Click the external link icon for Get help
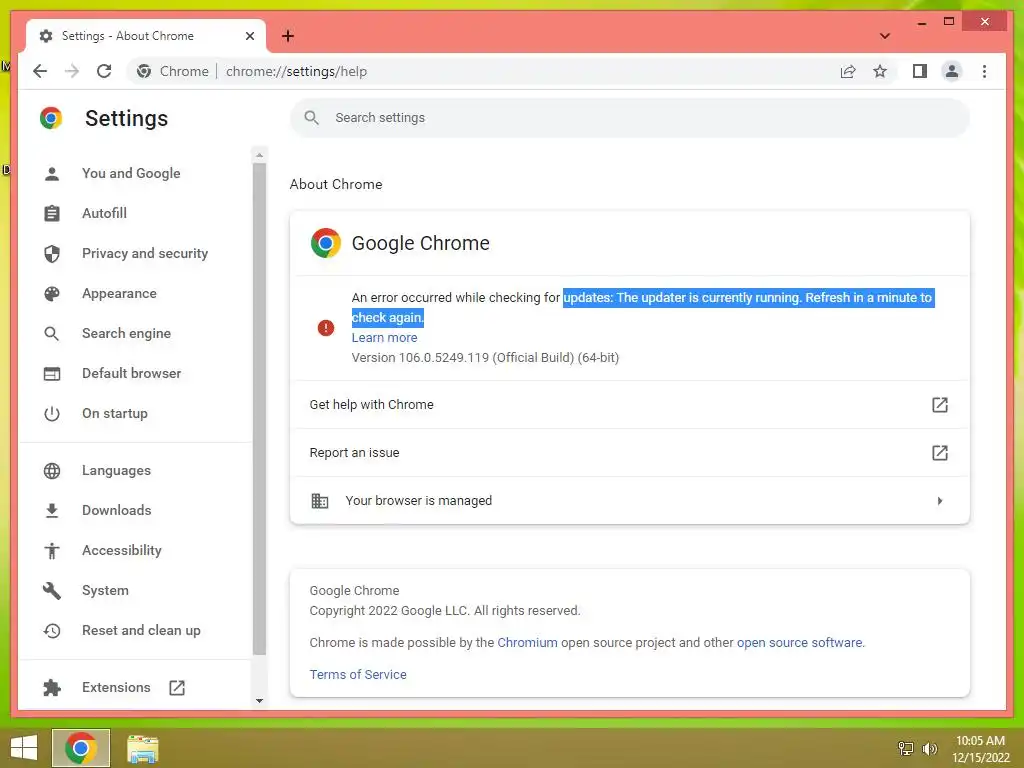The image size is (1024, 768). [939, 405]
